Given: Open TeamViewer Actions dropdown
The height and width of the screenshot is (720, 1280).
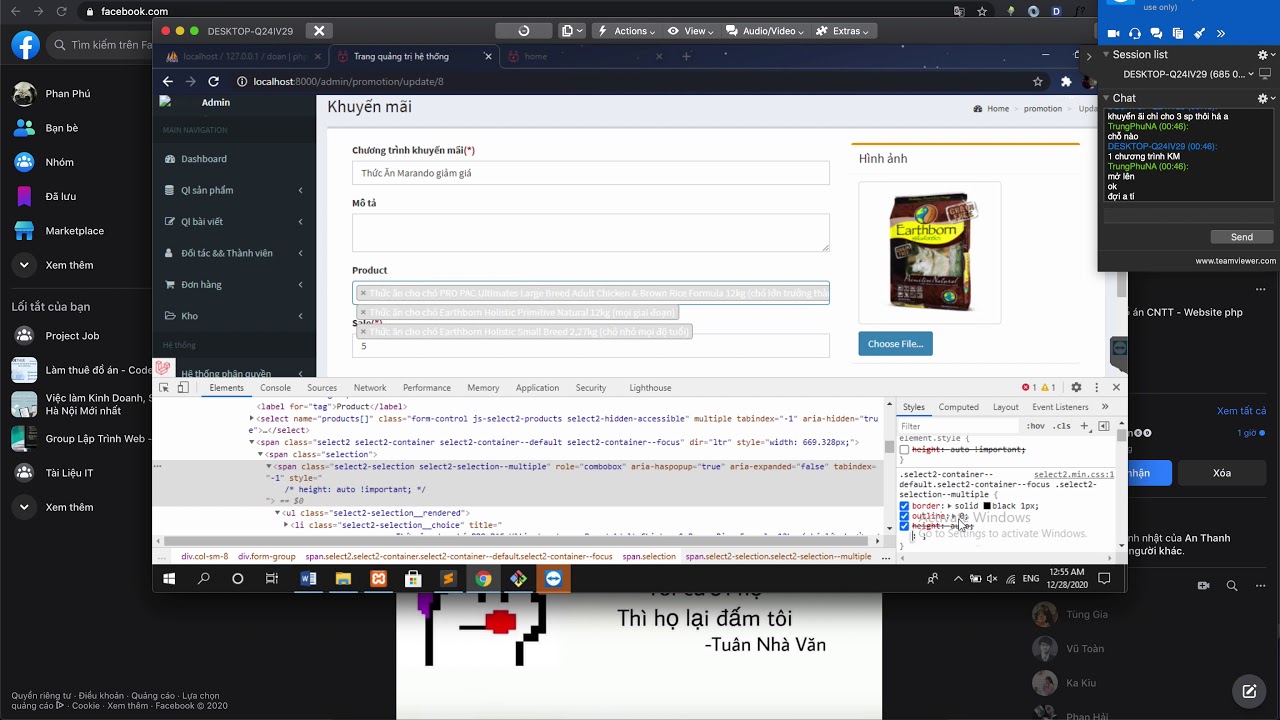Looking at the screenshot, I should pos(627,31).
